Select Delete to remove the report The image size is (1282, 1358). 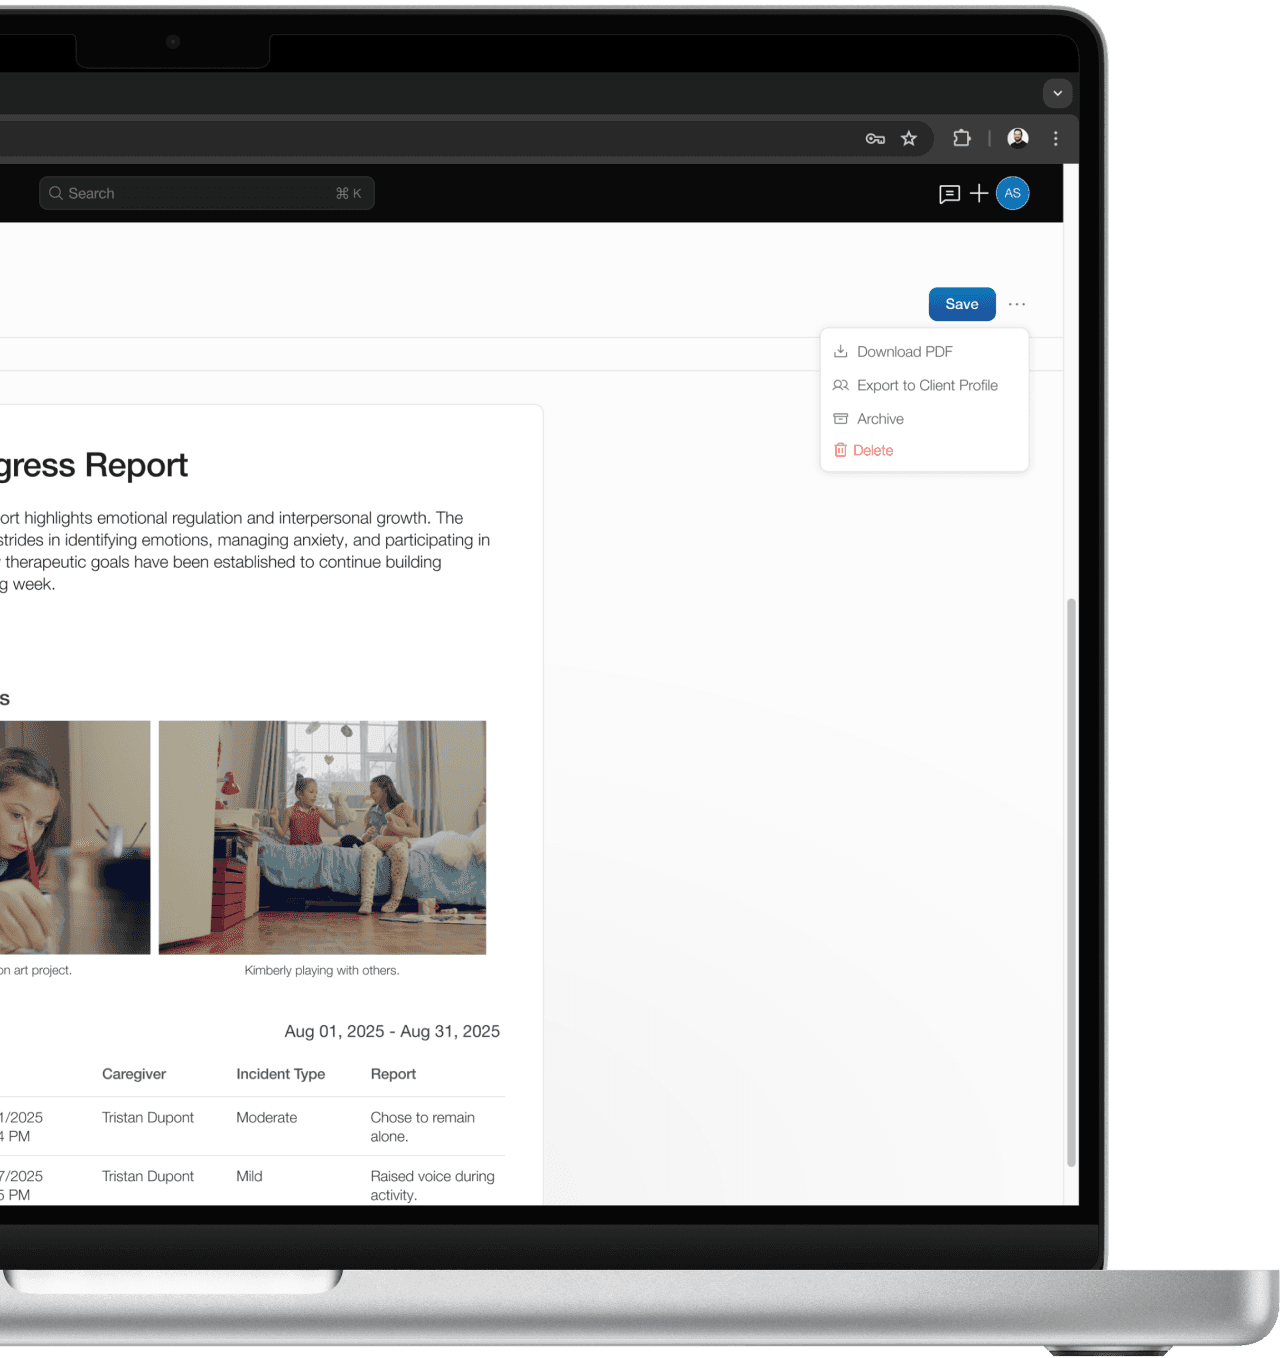pos(873,450)
